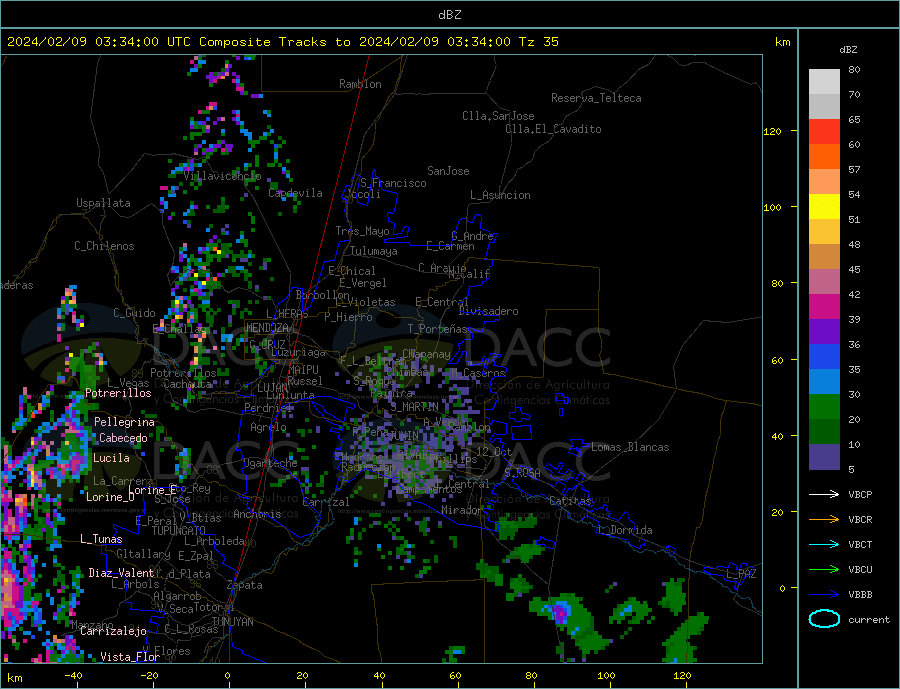900x689 pixels.
Task: Click the cyan VBCT arrow in legend
Action: (824, 544)
